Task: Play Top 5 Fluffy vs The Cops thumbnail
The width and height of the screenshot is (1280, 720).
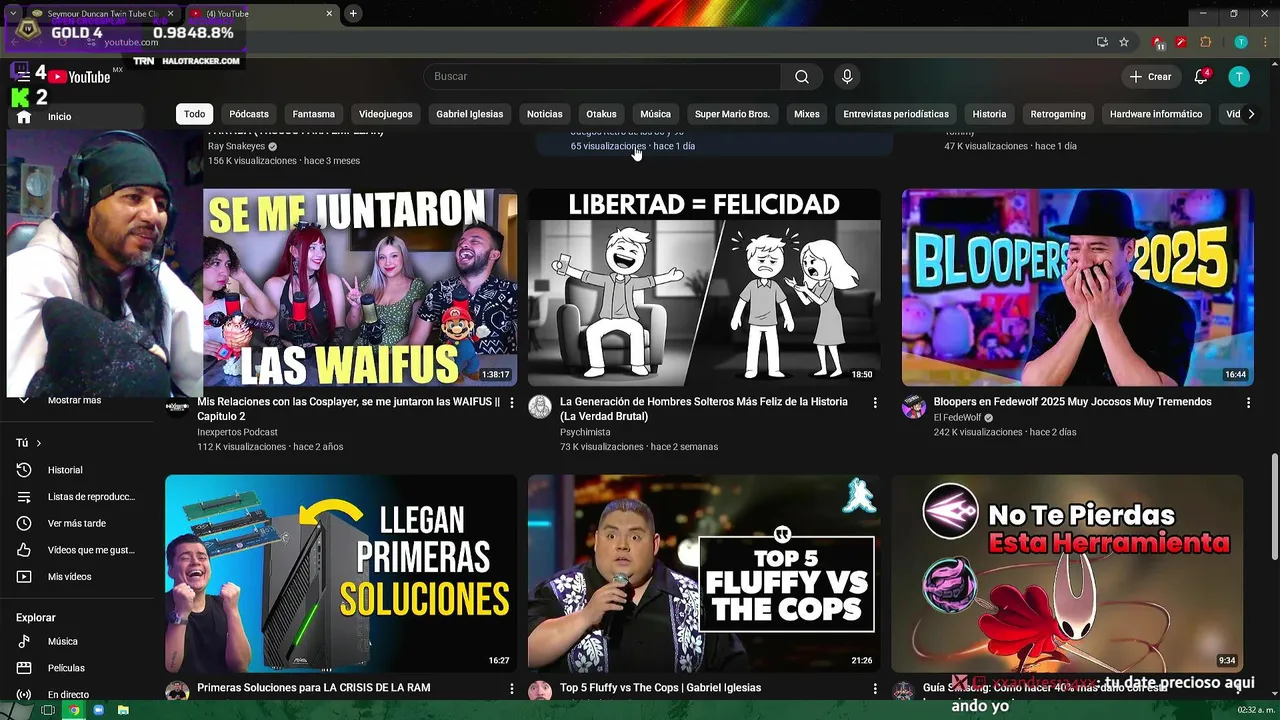Action: pos(704,573)
